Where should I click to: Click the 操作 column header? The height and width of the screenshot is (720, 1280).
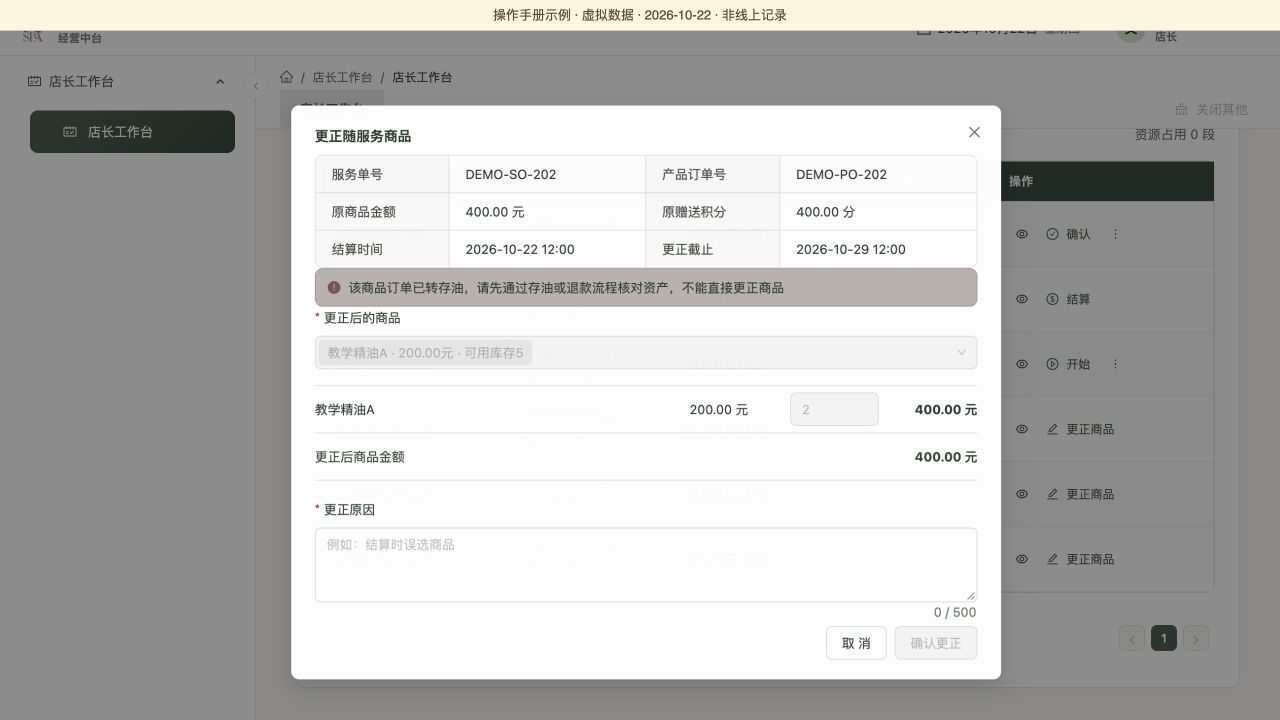(x=1021, y=181)
